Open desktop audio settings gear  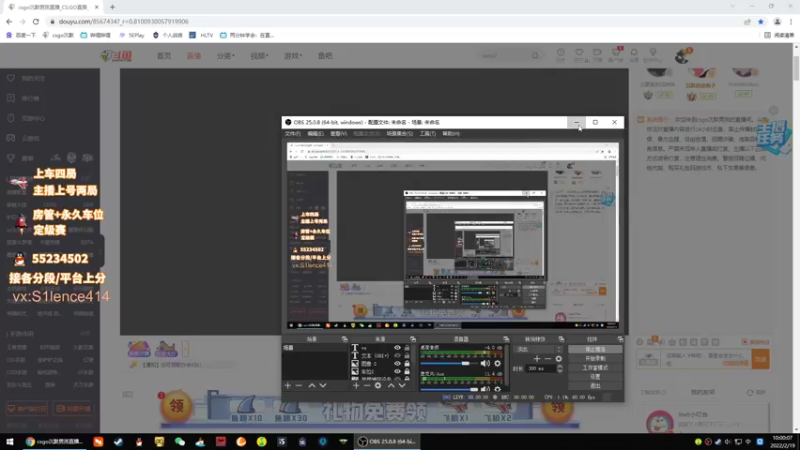pos(497,363)
